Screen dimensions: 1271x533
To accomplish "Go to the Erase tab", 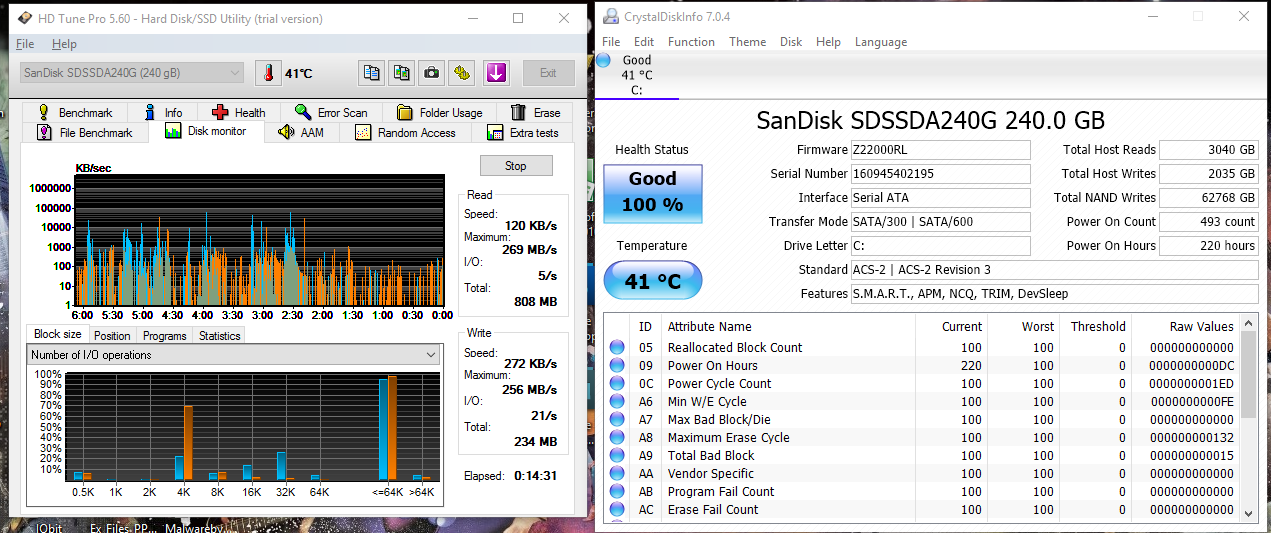I will (536, 113).
